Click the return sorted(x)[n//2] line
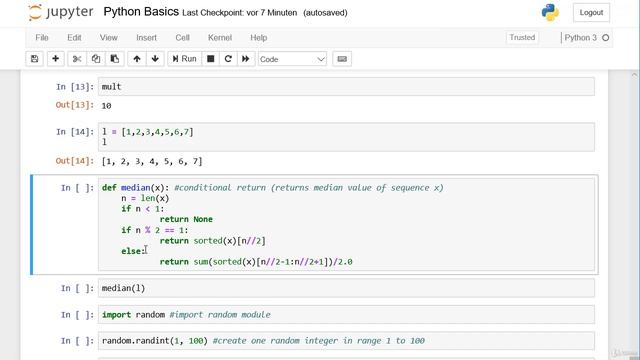 pos(213,240)
